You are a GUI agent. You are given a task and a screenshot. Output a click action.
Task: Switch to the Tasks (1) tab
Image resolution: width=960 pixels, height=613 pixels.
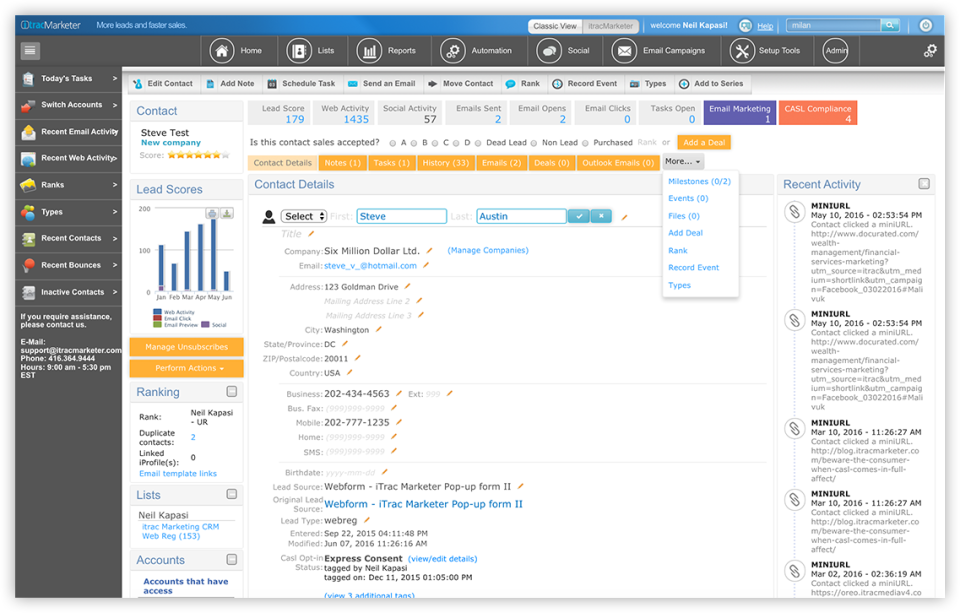392,163
